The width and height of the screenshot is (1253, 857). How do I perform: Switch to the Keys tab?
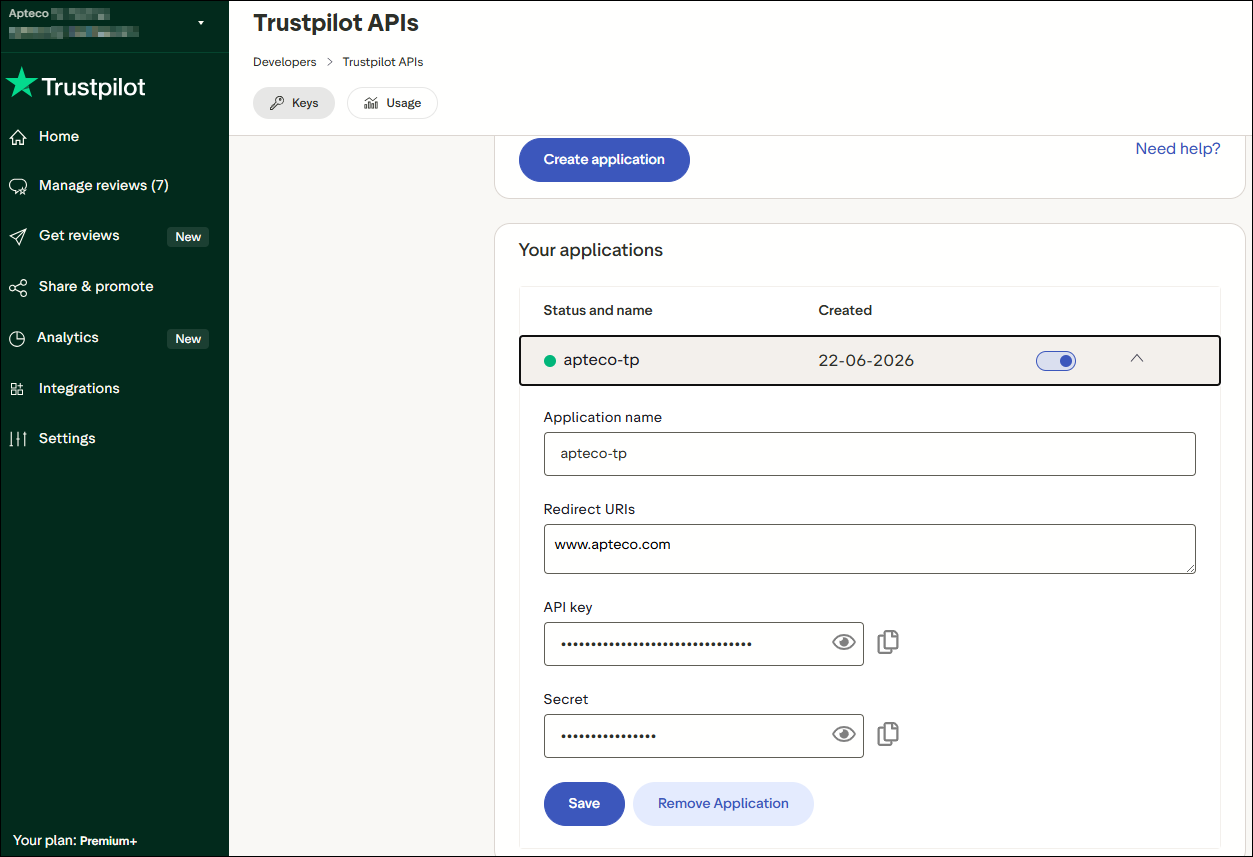tap(294, 103)
